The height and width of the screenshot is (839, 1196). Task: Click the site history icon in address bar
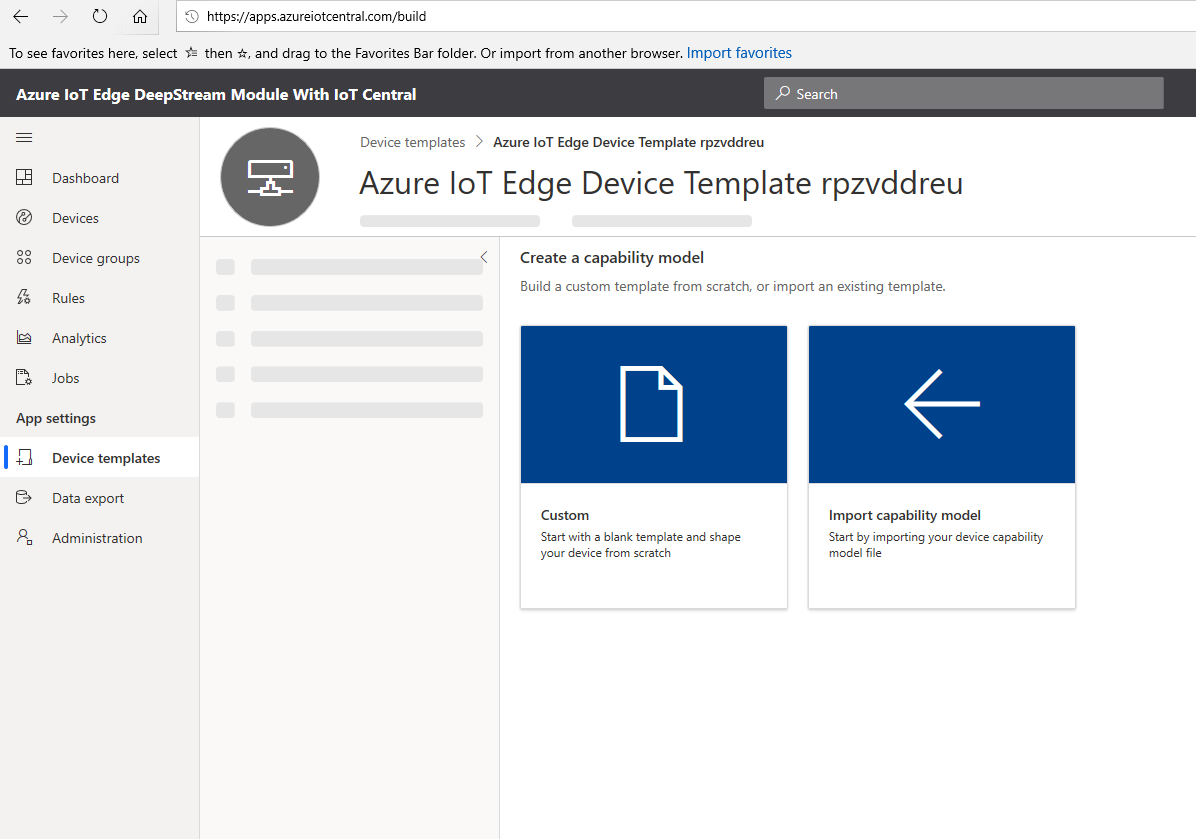click(x=192, y=16)
